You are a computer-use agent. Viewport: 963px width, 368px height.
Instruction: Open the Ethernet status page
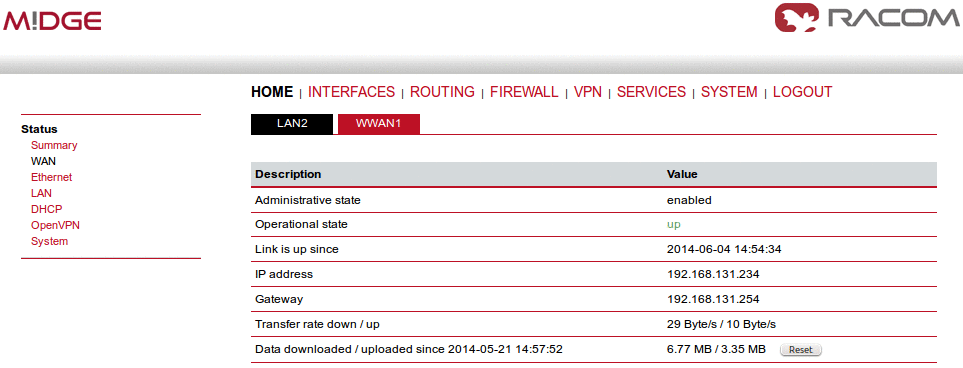(x=52, y=178)
